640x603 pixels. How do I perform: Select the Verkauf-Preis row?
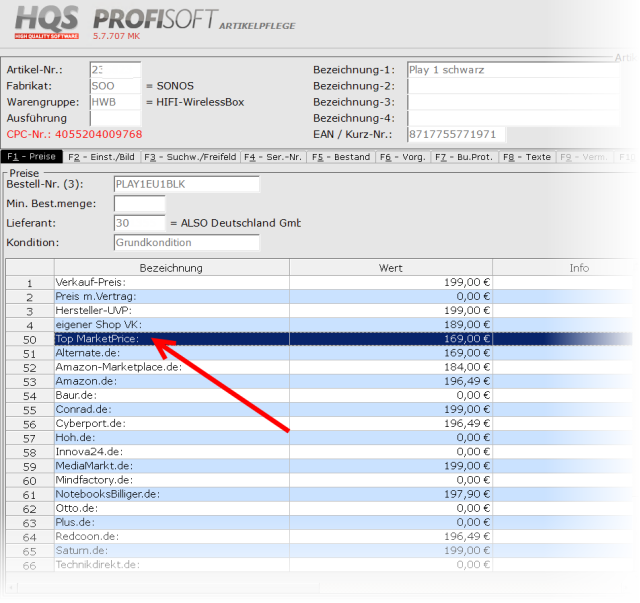(319, 283)
